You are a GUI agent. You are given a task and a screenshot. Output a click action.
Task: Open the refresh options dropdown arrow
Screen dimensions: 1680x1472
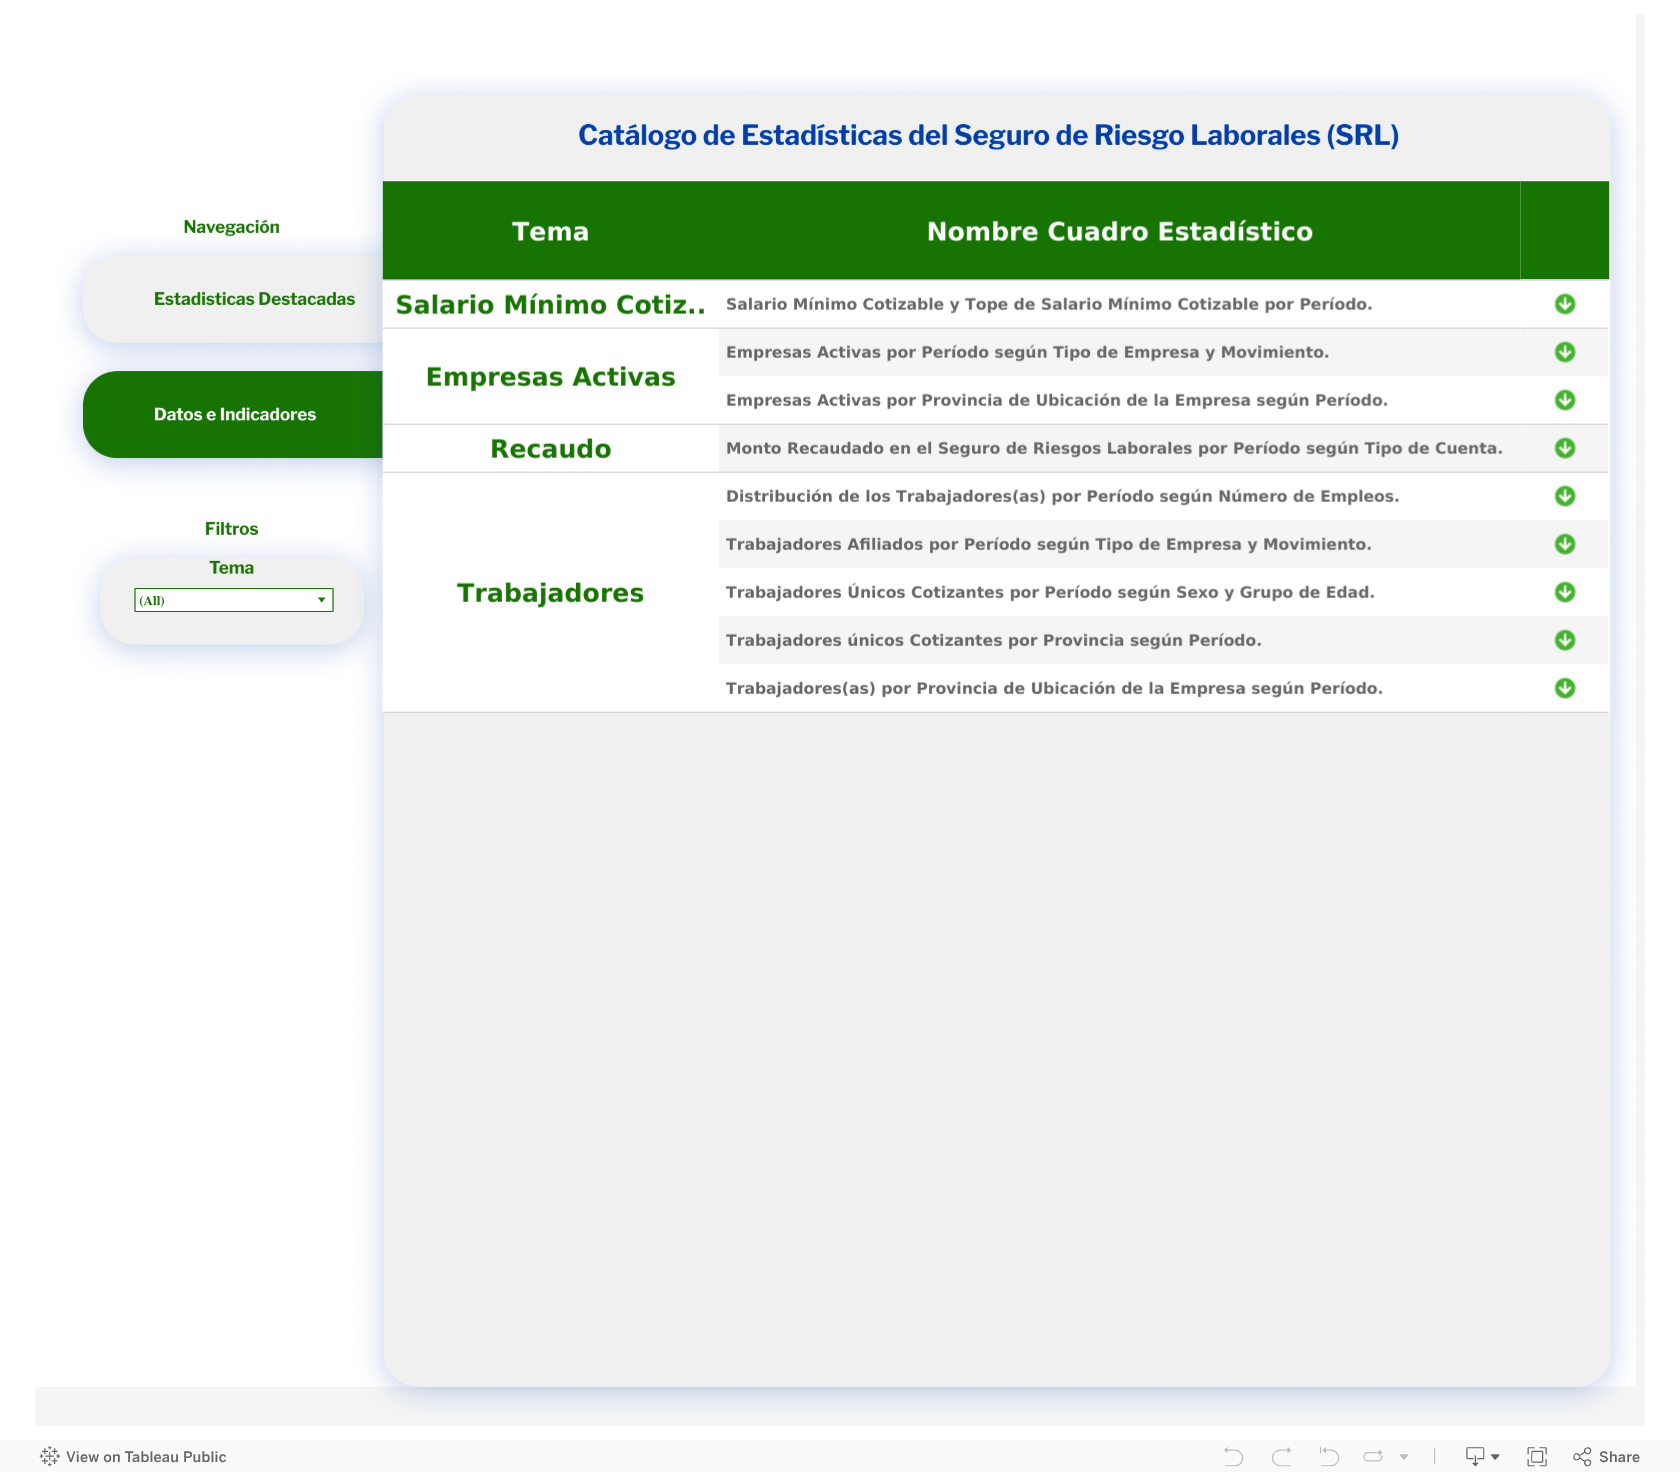coord(1404,1457)
